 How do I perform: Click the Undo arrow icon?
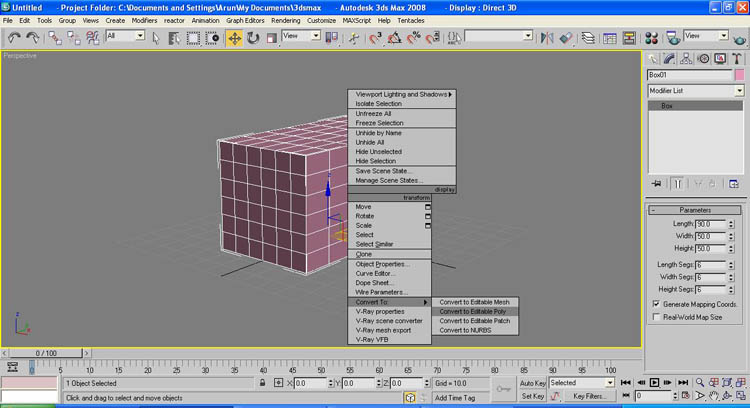point(14,38)
